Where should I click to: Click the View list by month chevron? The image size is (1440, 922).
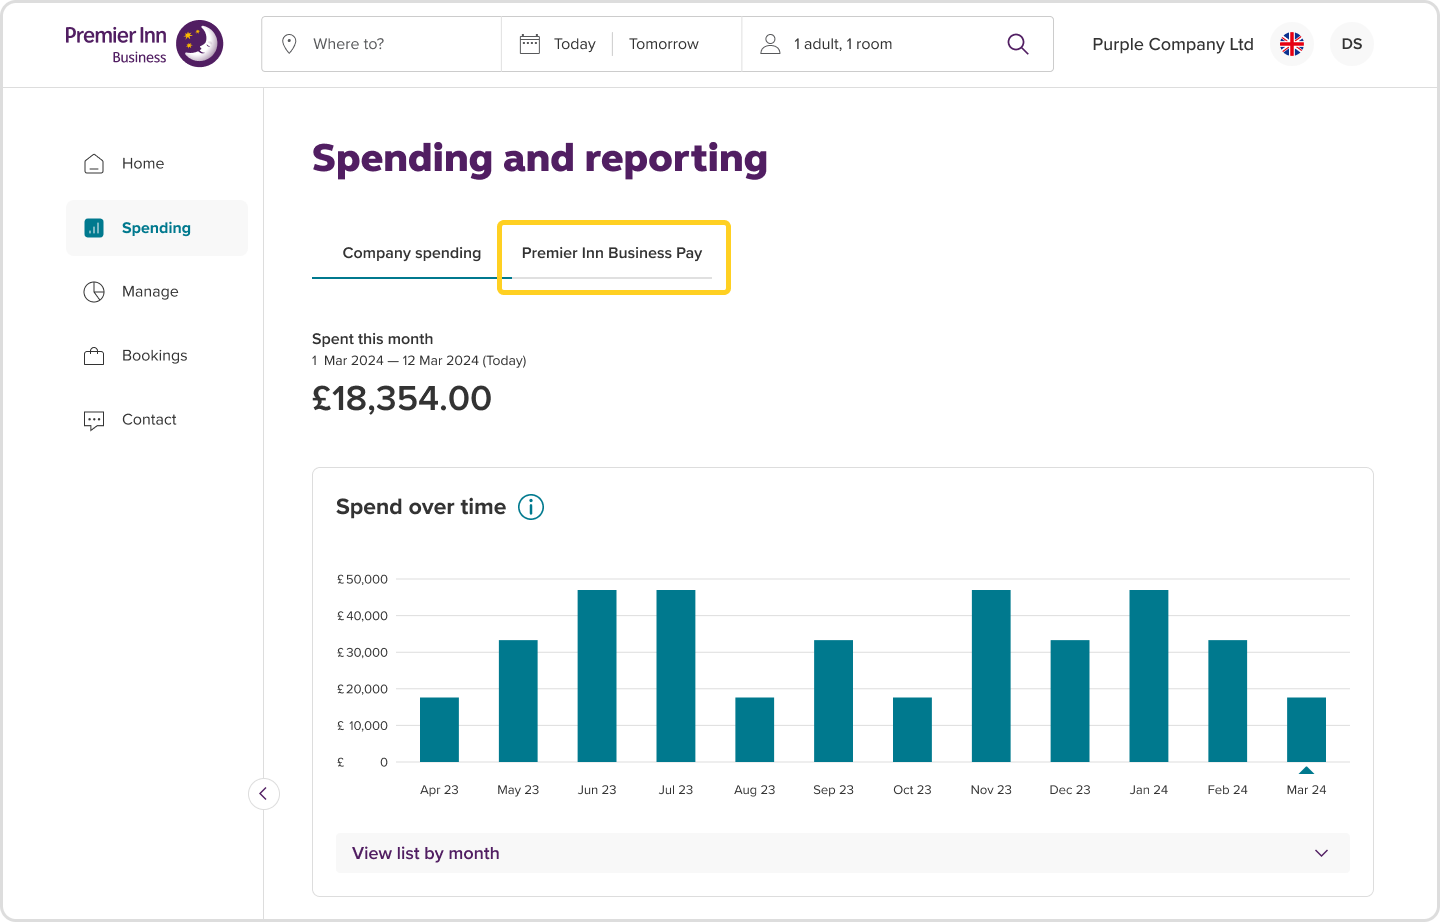(x=1322, y=853)
